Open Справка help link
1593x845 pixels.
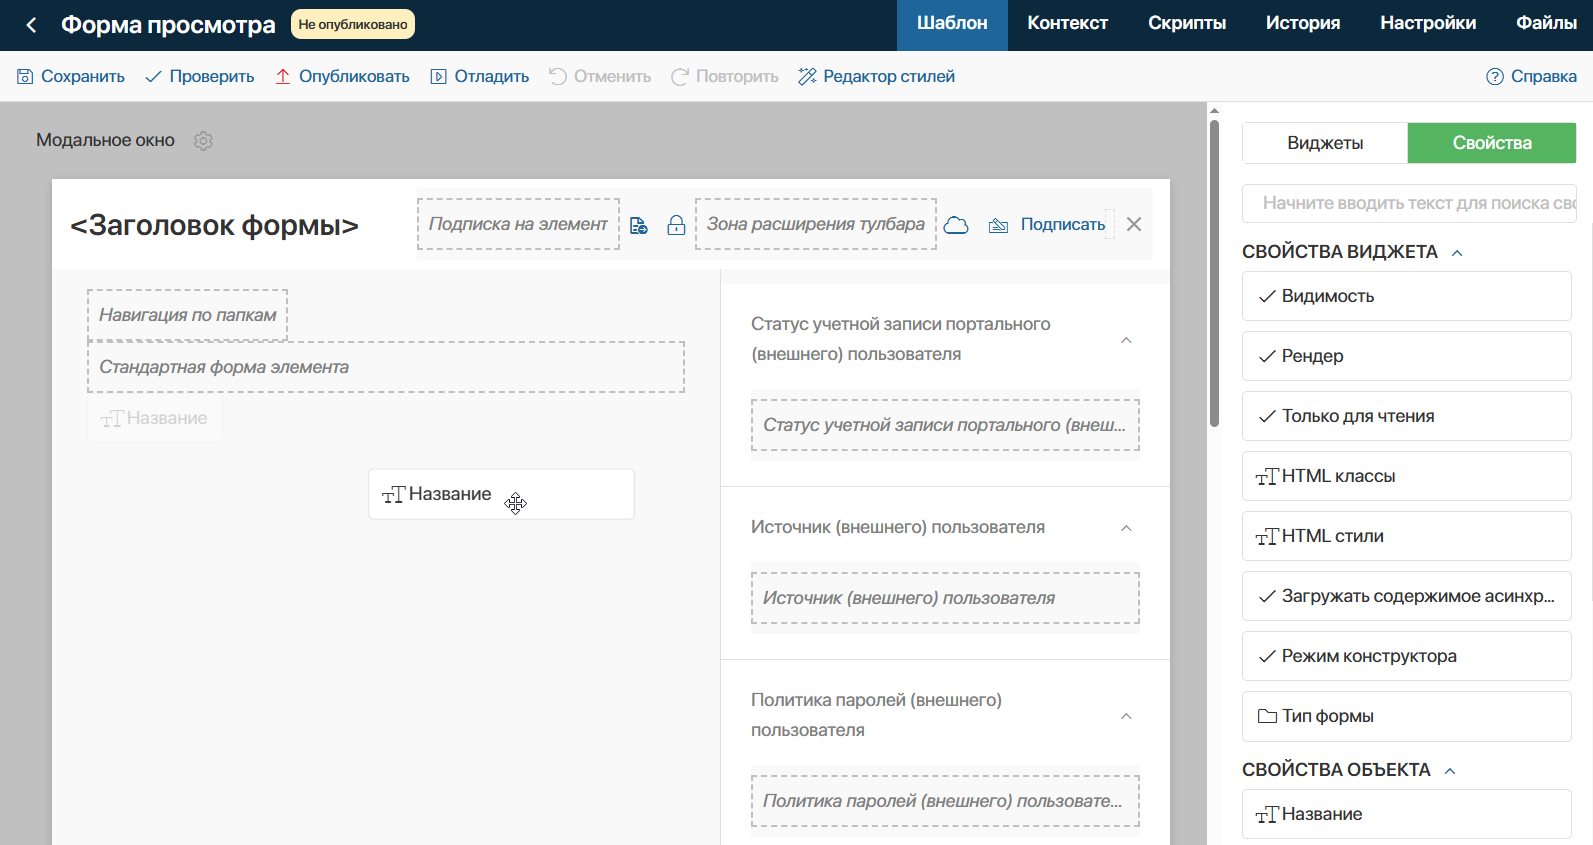pyautogui.click(x=1532, y=76)
